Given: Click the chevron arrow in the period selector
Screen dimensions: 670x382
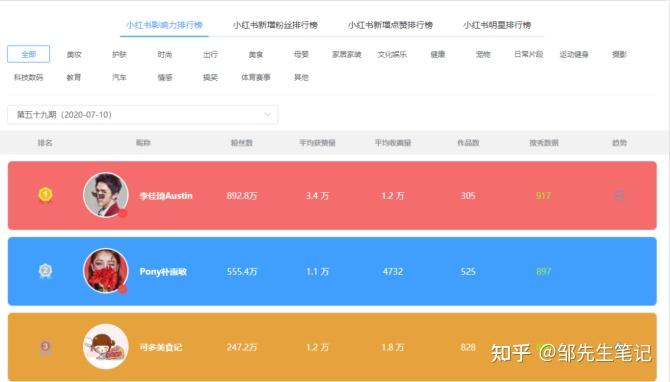Looking at the screenshot, I should pos(267,115).
